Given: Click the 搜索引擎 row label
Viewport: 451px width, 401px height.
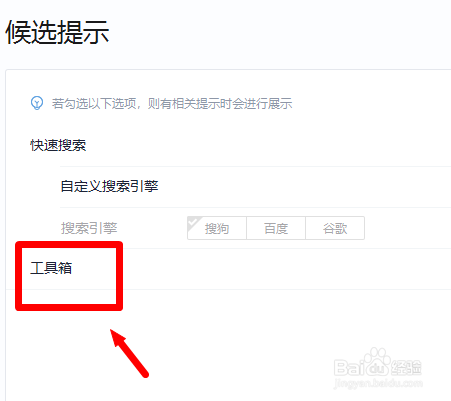Looking at the screenshot, I should (x=89, y=228).
